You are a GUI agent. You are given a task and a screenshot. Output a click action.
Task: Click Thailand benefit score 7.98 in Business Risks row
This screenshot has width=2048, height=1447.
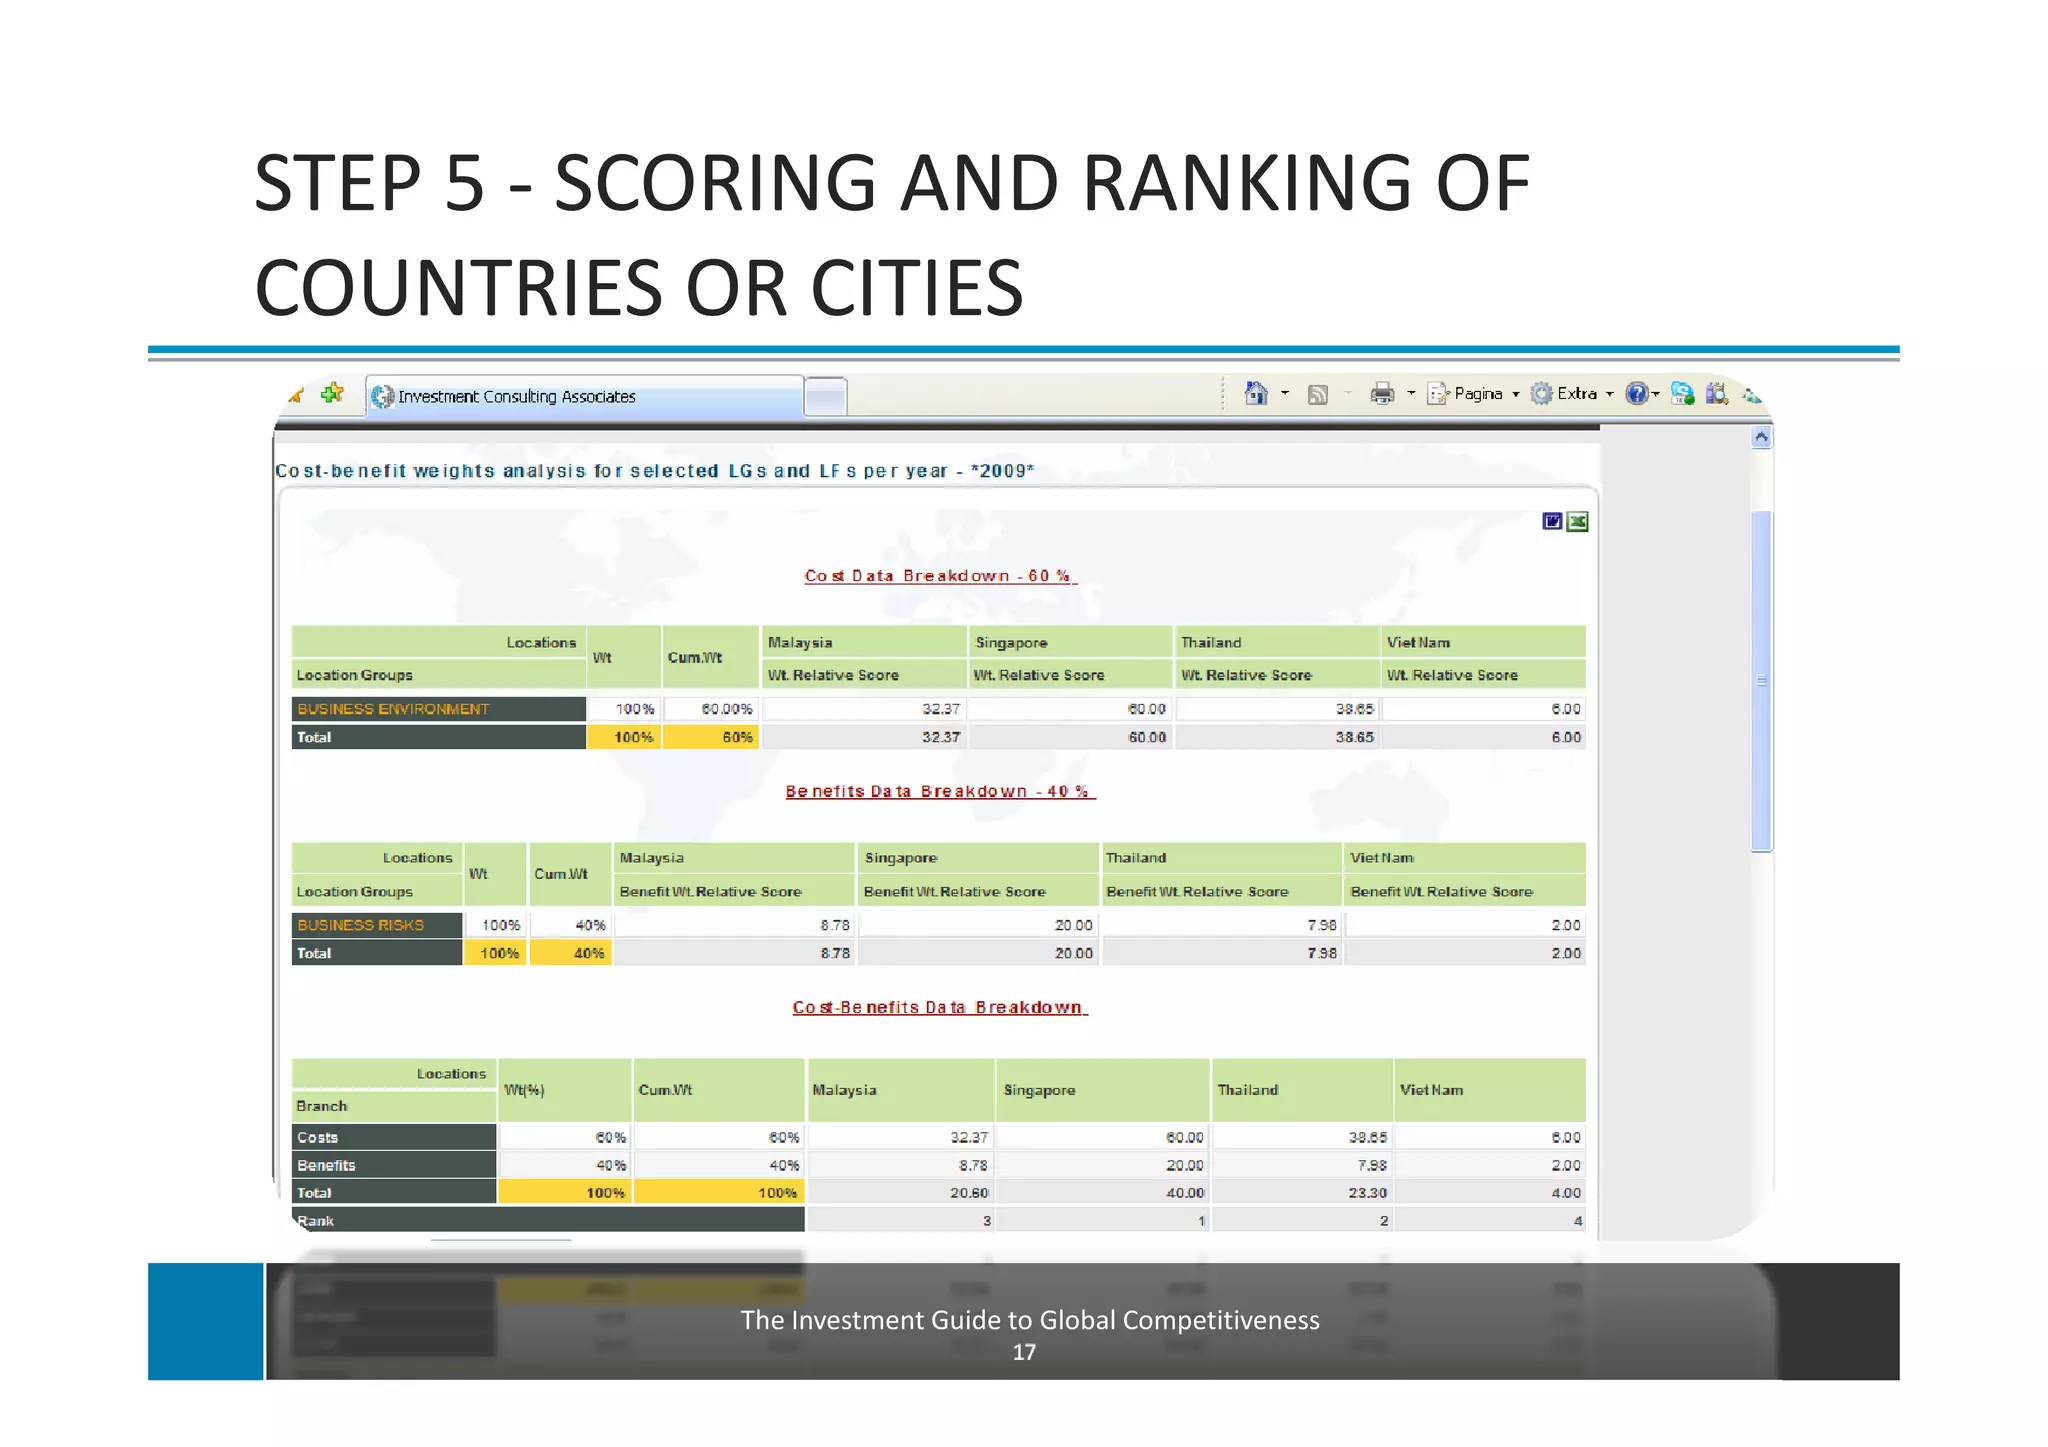coord(1221,925)
